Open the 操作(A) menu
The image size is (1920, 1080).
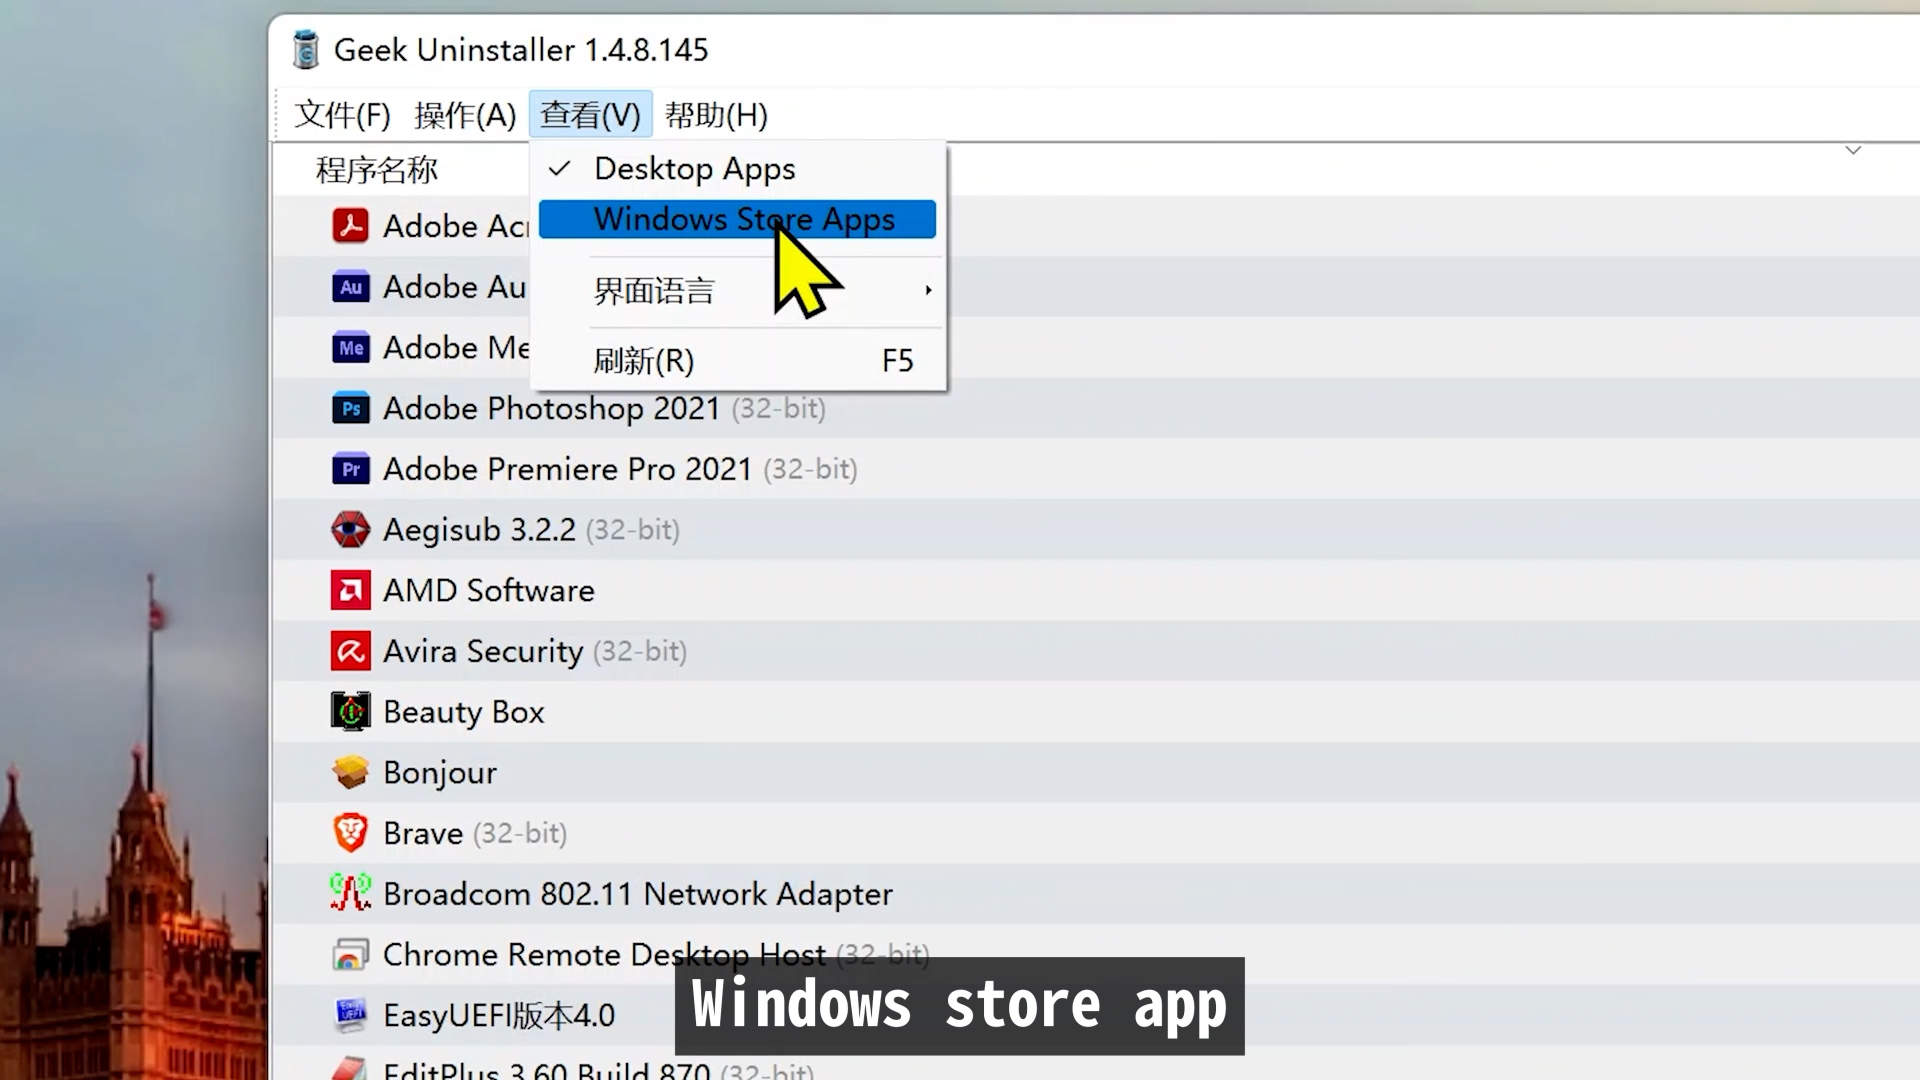[x=465, y=115]
